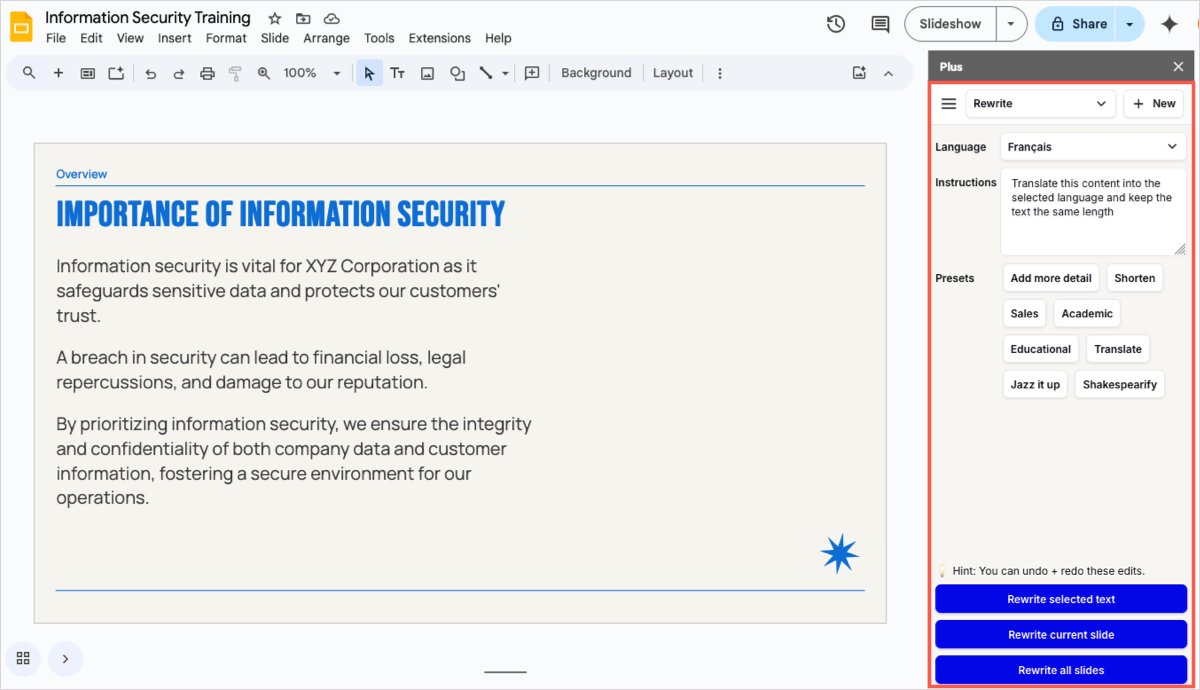This screenshot has height=690, width=1200.
Task: Open the Extensions menu
Action: pyautogui.click(x=440, y=38)
